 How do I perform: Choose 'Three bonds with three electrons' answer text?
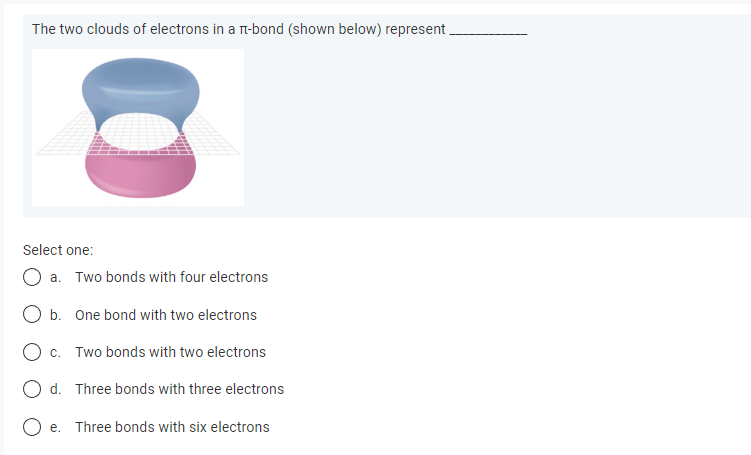click(180, 389)
